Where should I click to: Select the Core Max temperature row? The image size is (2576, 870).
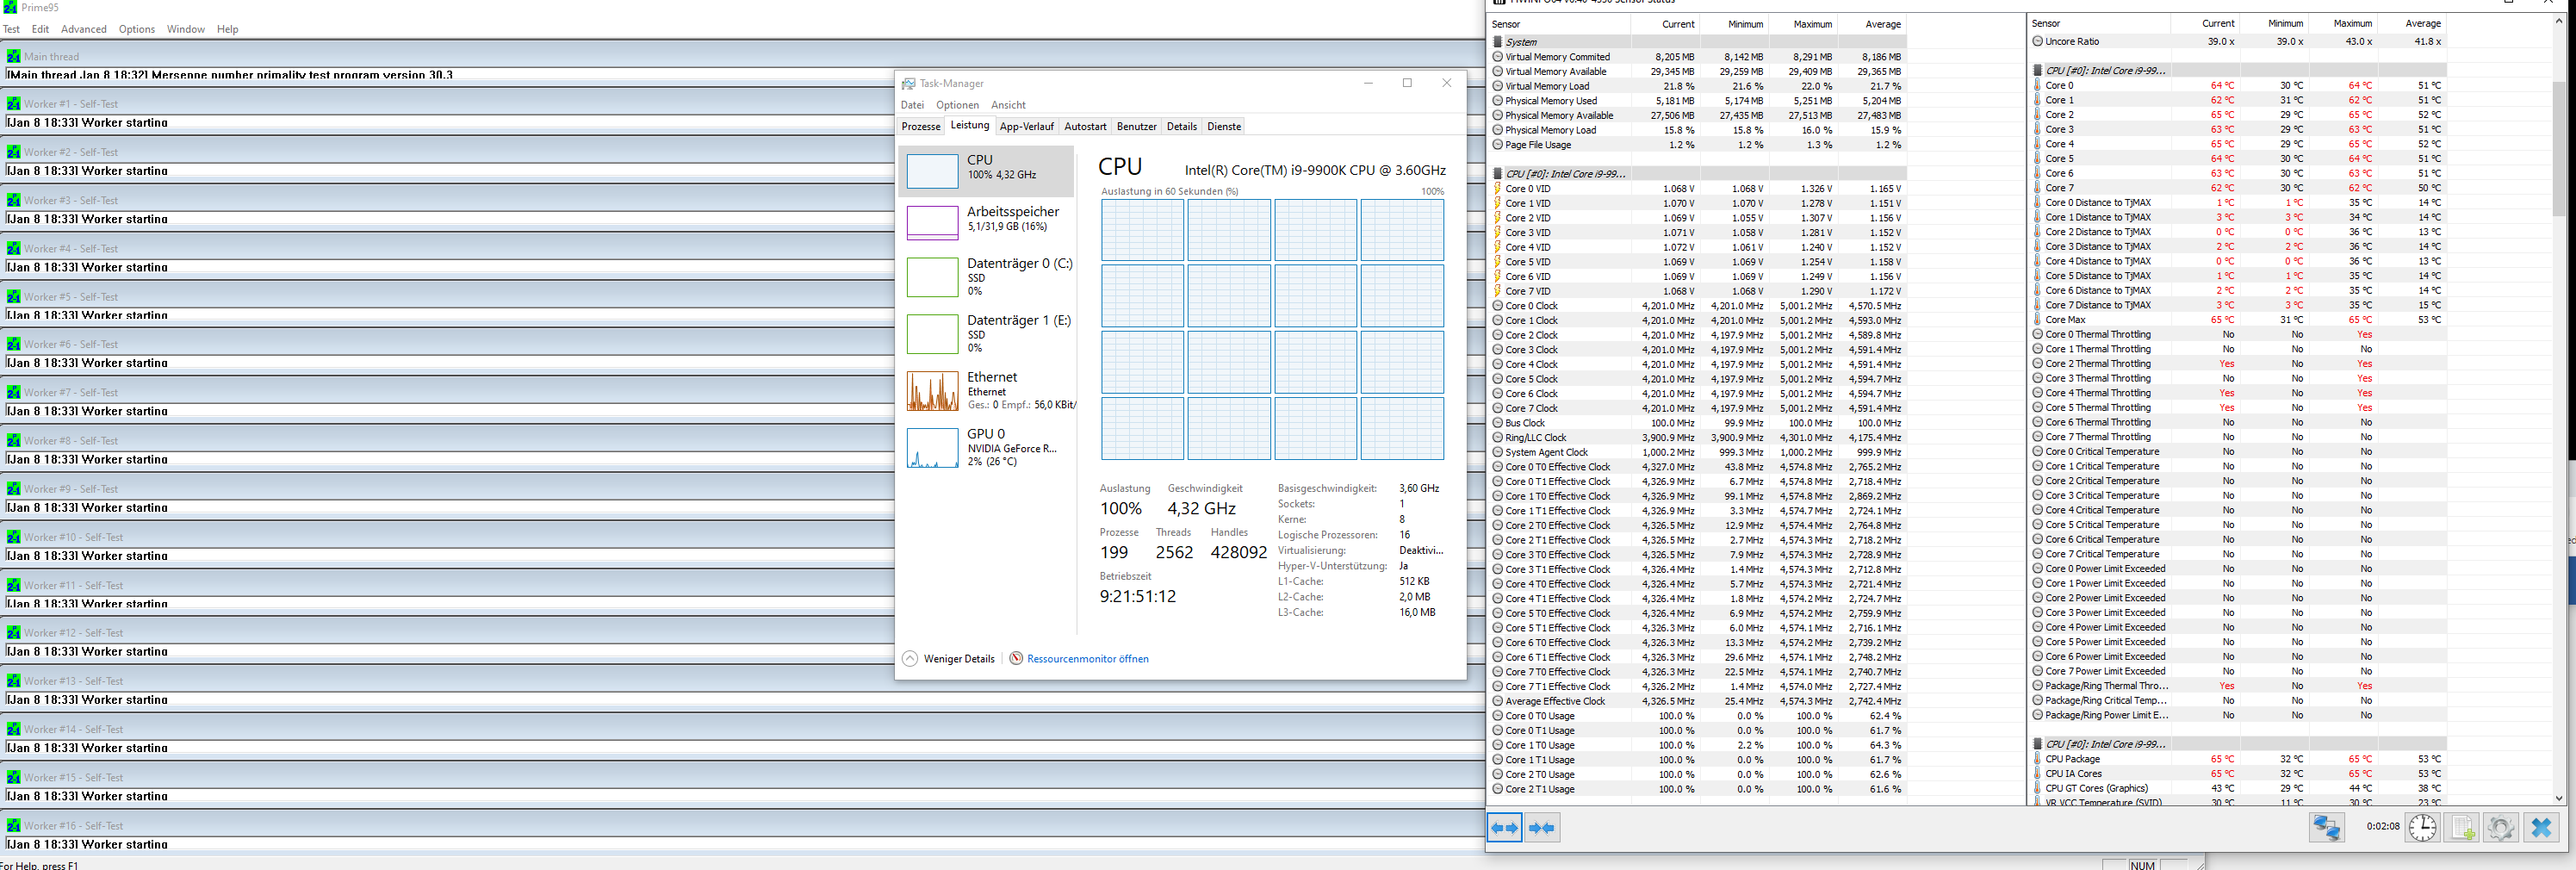coord(2239,320)
